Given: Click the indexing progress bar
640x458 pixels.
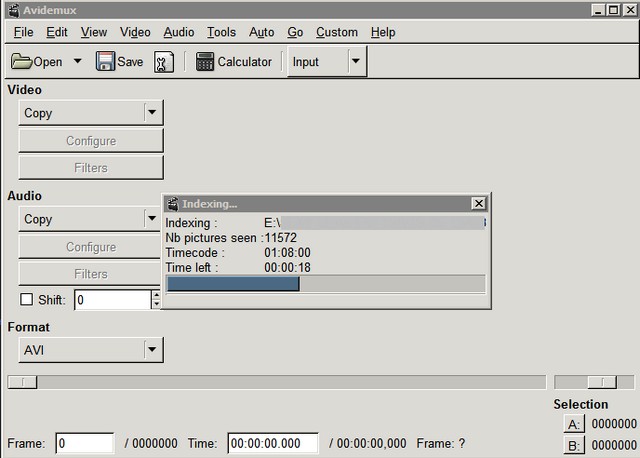Looking at the screenshot, I should pyautogui.click(x=326, y=284).
